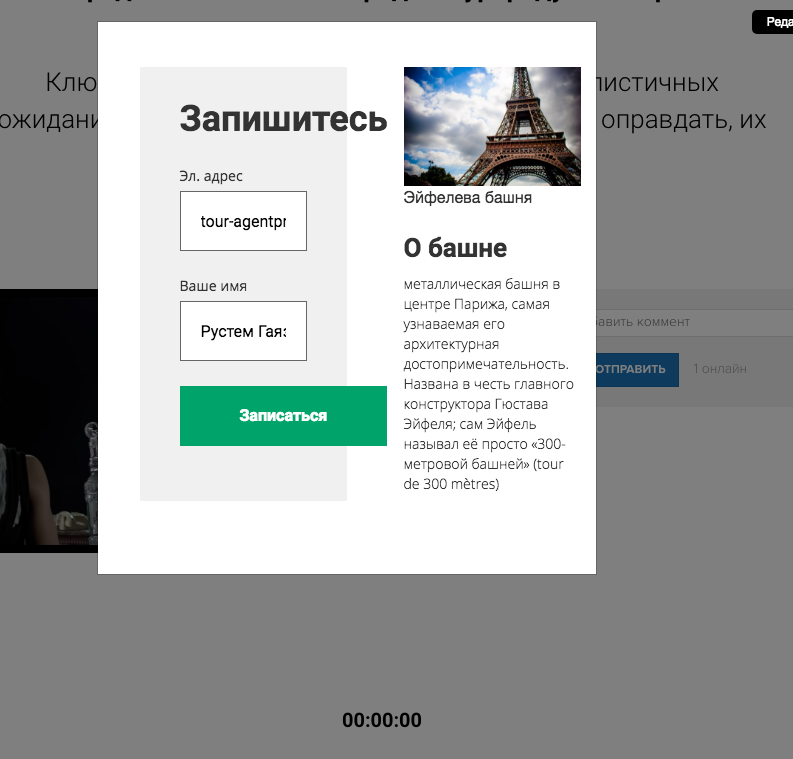Screen dimensions: 793x759
Task: Click dimmed headline text left of modal
Action: 49,101
